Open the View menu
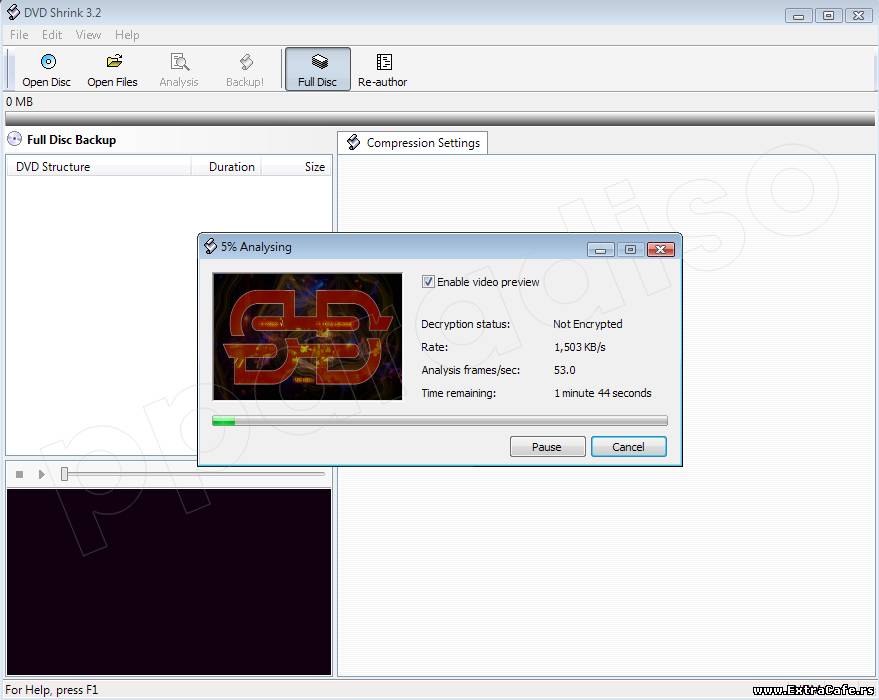The image size is (879, 700). click(88, 35)
